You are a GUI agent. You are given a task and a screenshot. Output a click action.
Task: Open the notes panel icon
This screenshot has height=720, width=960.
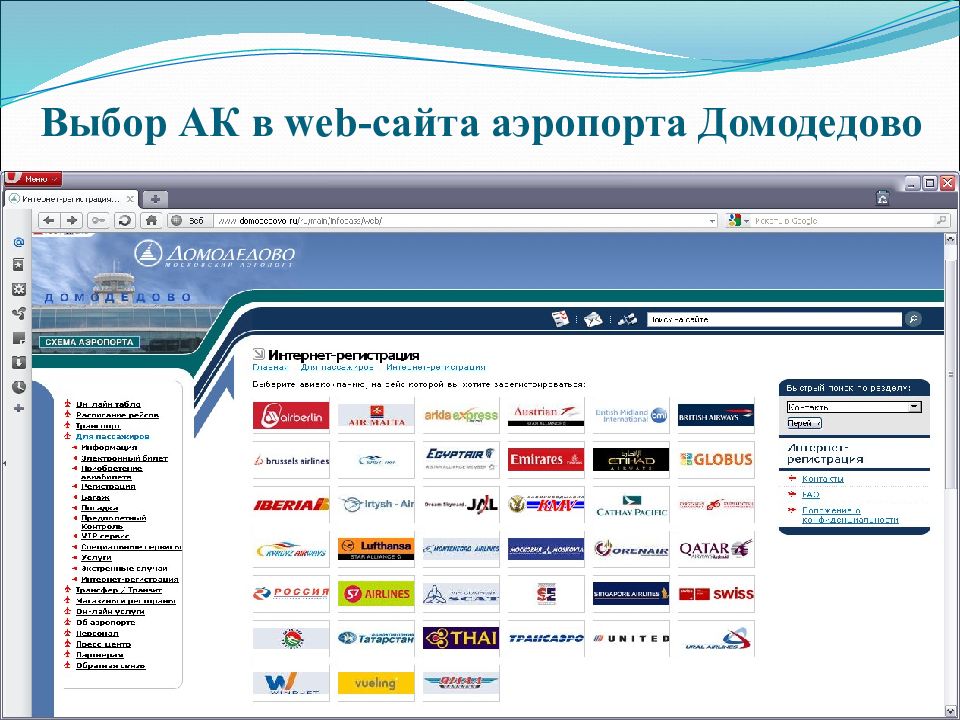click(19, 338)
